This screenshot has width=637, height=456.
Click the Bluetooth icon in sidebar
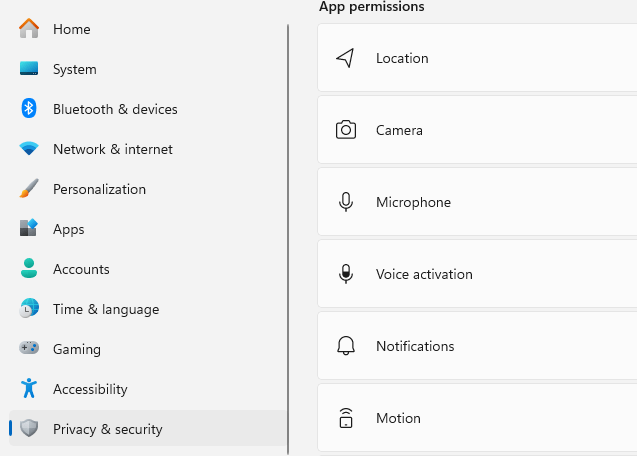click(x=29, y=109)
